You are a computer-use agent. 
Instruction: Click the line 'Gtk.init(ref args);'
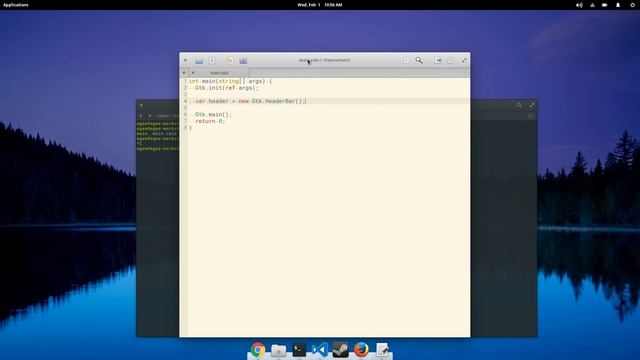227,88
